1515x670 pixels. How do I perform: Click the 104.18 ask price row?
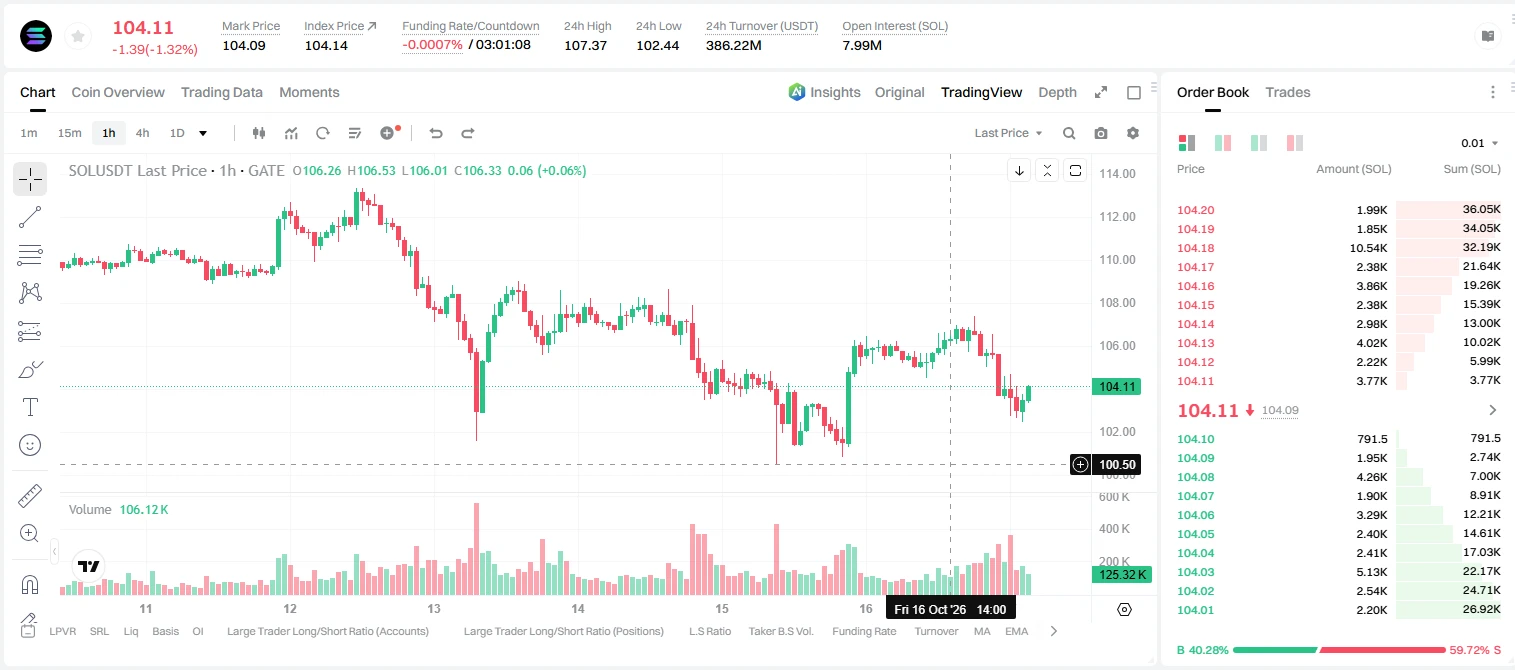click(x=1339, y=248)
